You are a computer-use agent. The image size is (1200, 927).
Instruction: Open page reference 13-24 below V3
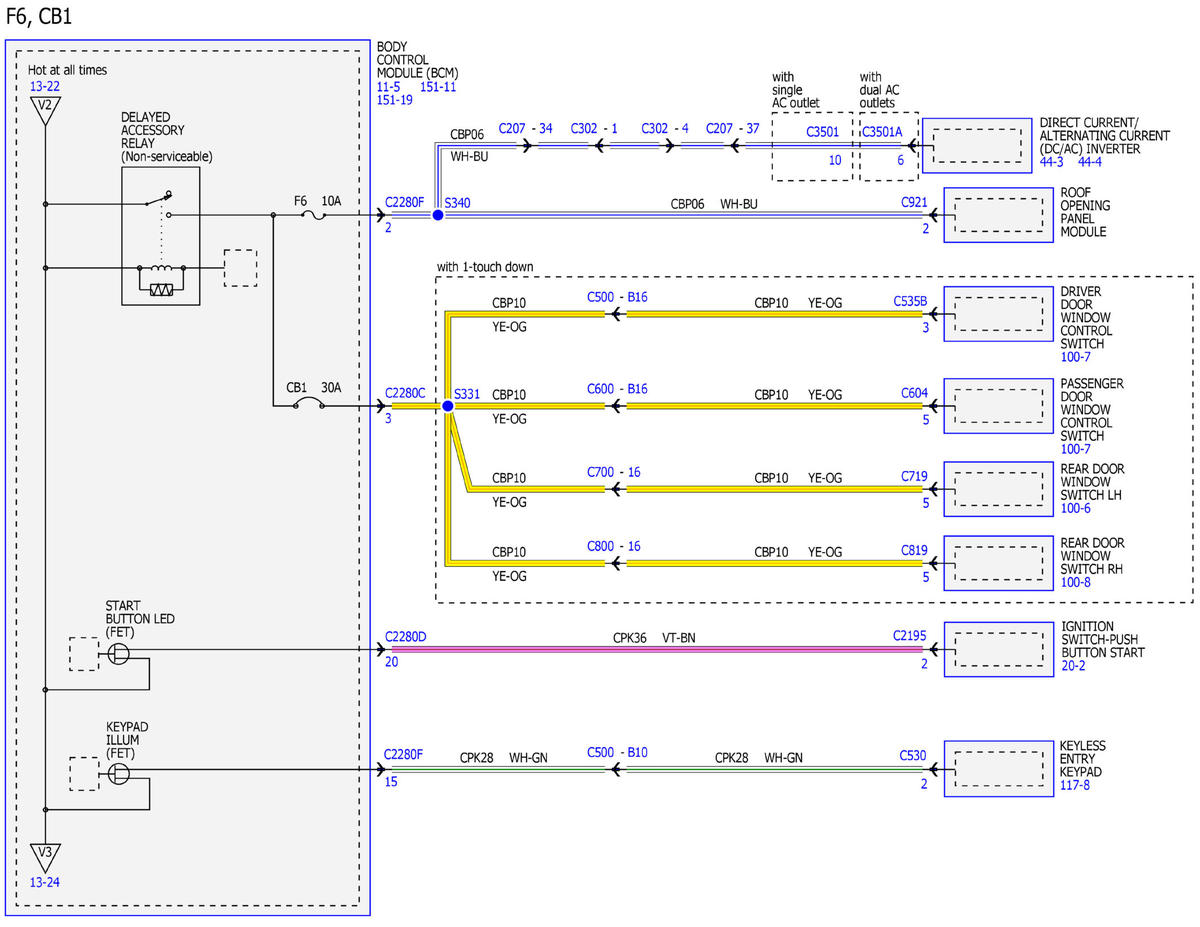click(x=45, y=883)
